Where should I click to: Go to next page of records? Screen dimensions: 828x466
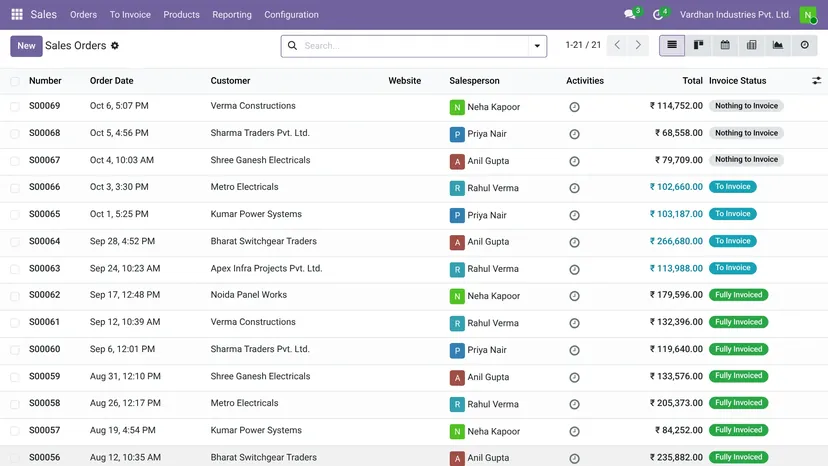pyautogui.click(x=638, y=45)
